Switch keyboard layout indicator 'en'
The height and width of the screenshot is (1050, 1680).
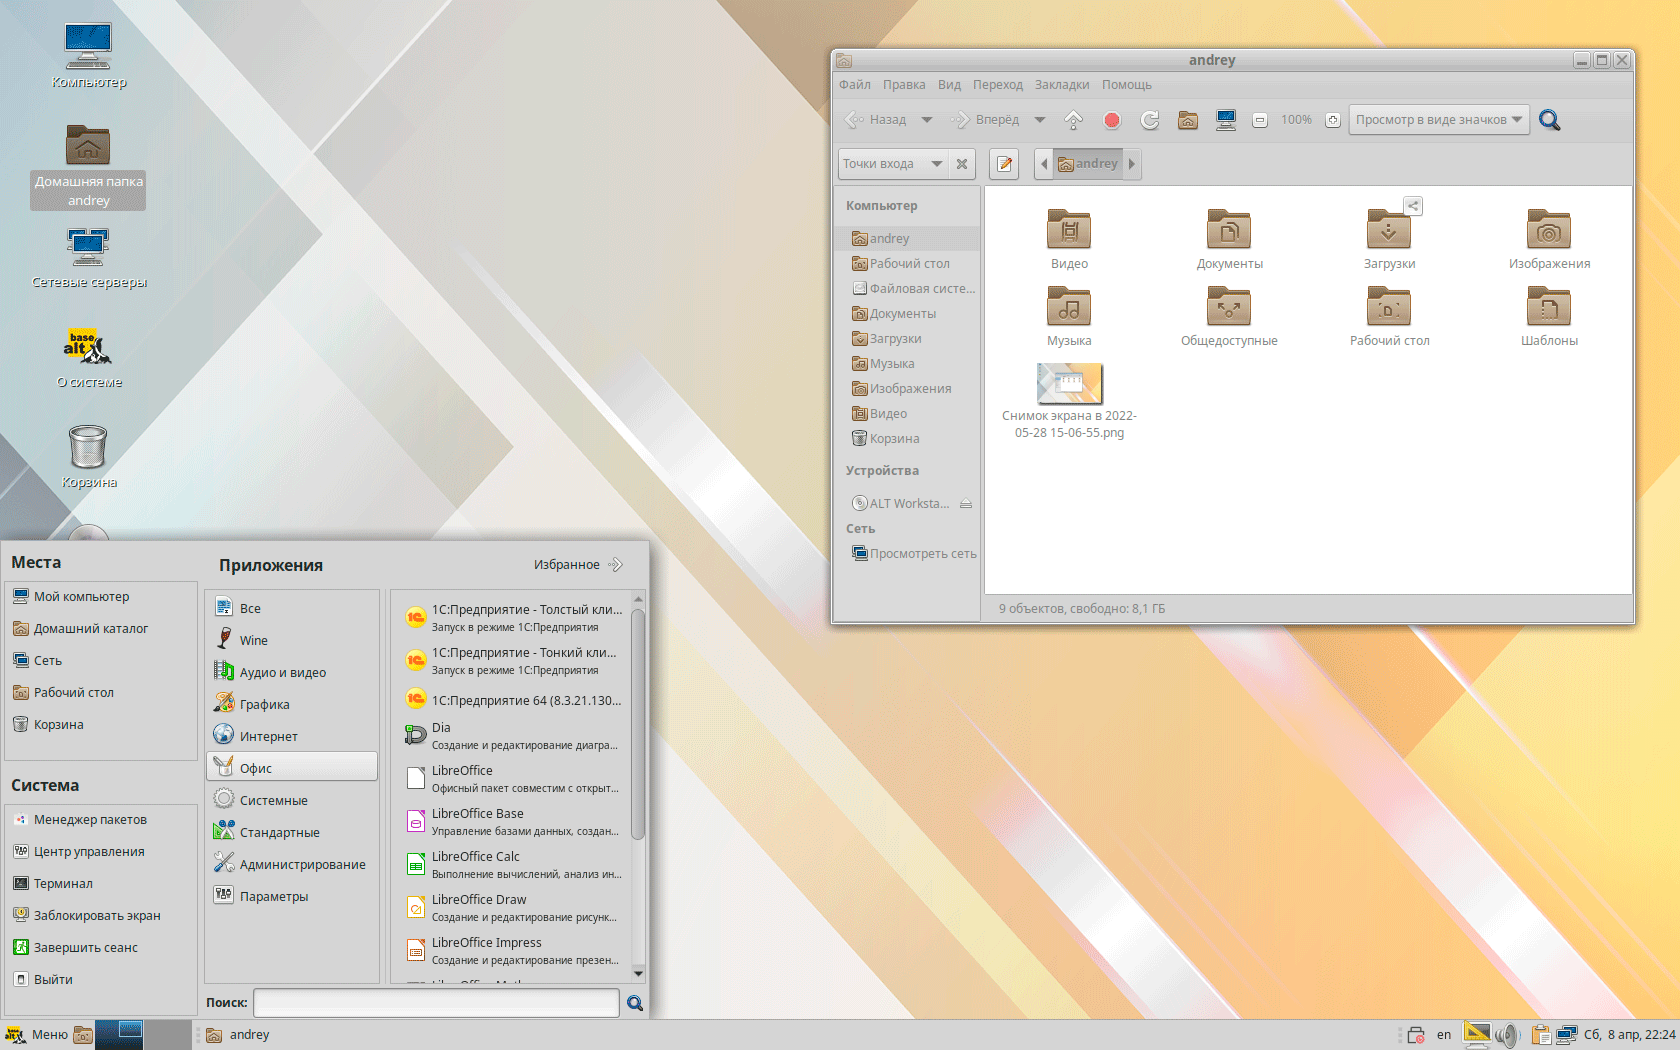(1444, 1035)
